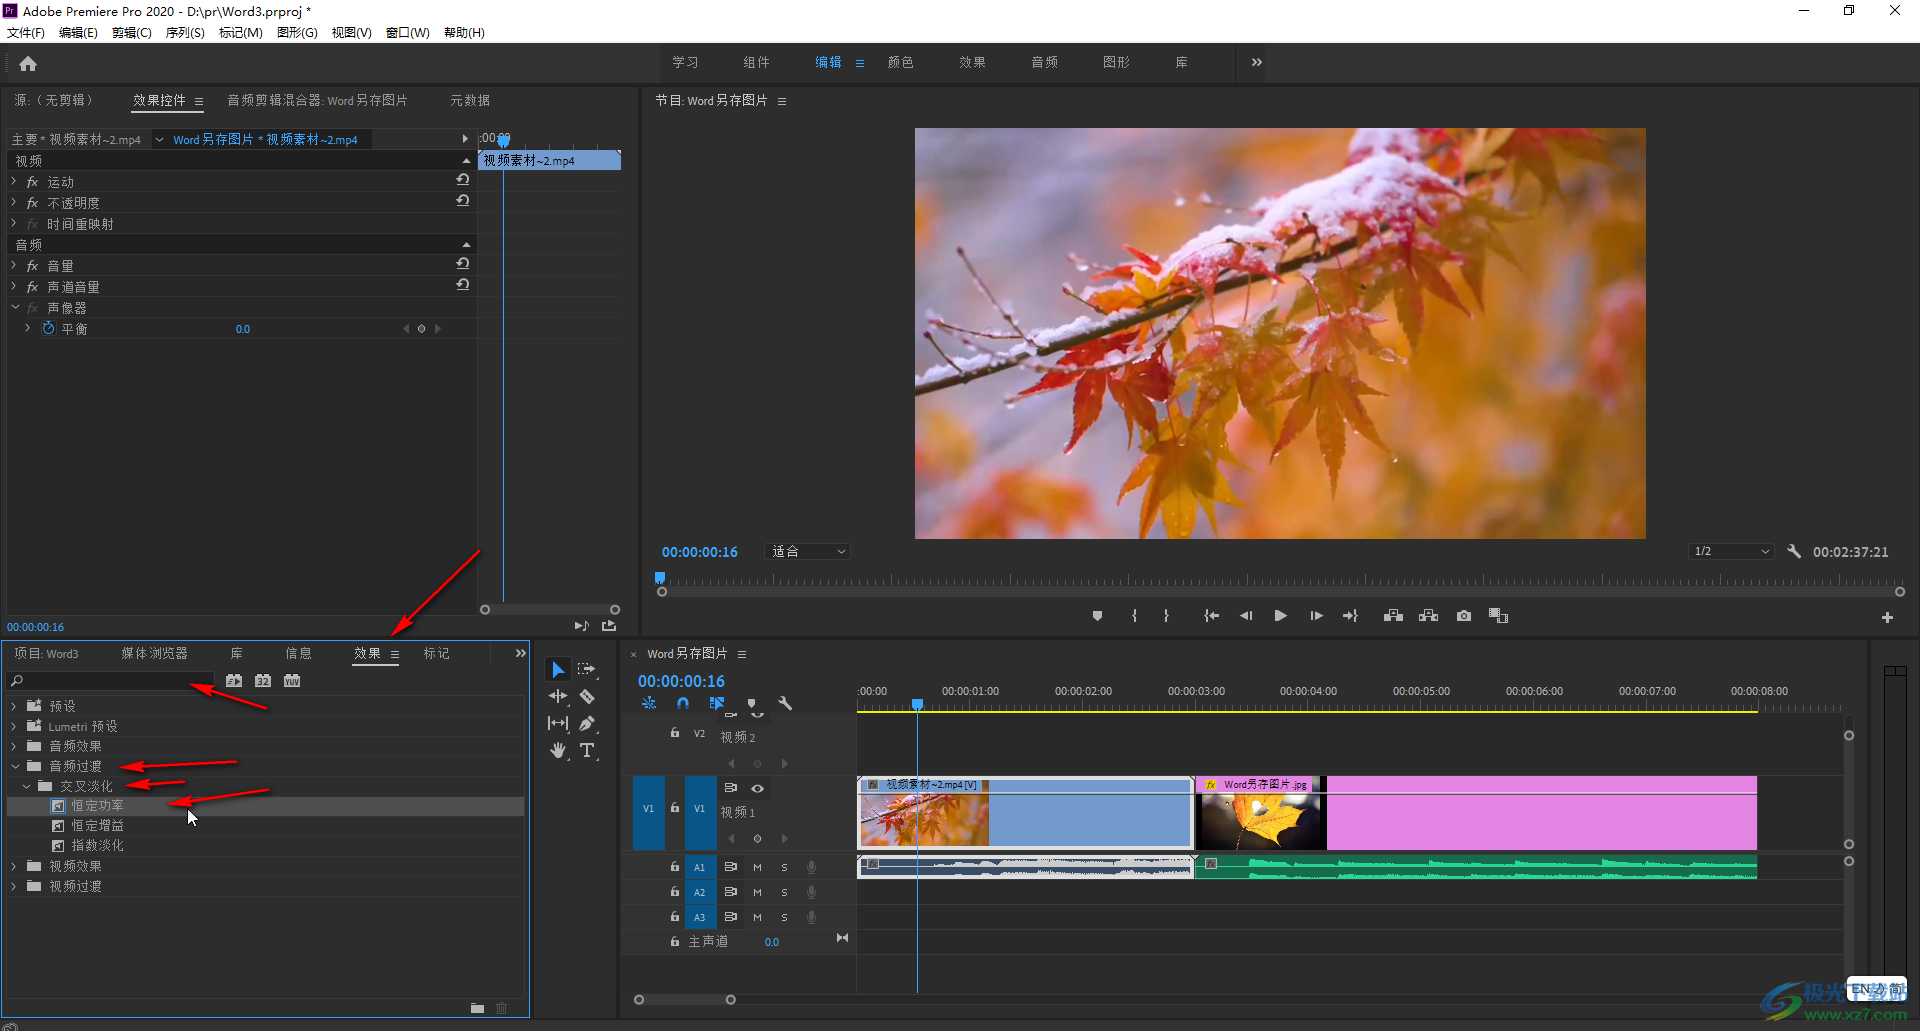Expand the 预设 folder
Image resolution: width=1920 pixels, height=1031 pixels.
click(14, 706)
